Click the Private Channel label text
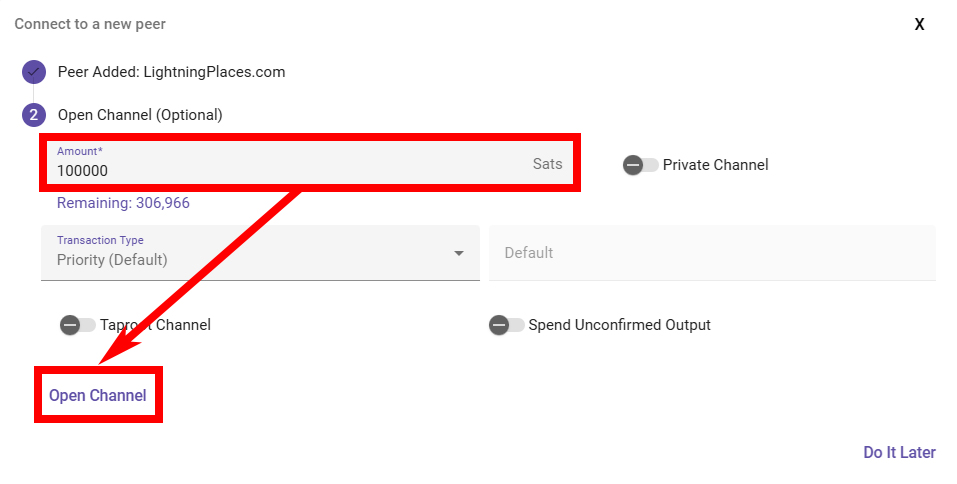This screenshot has width=957, height=484. [x=715, y=165]
